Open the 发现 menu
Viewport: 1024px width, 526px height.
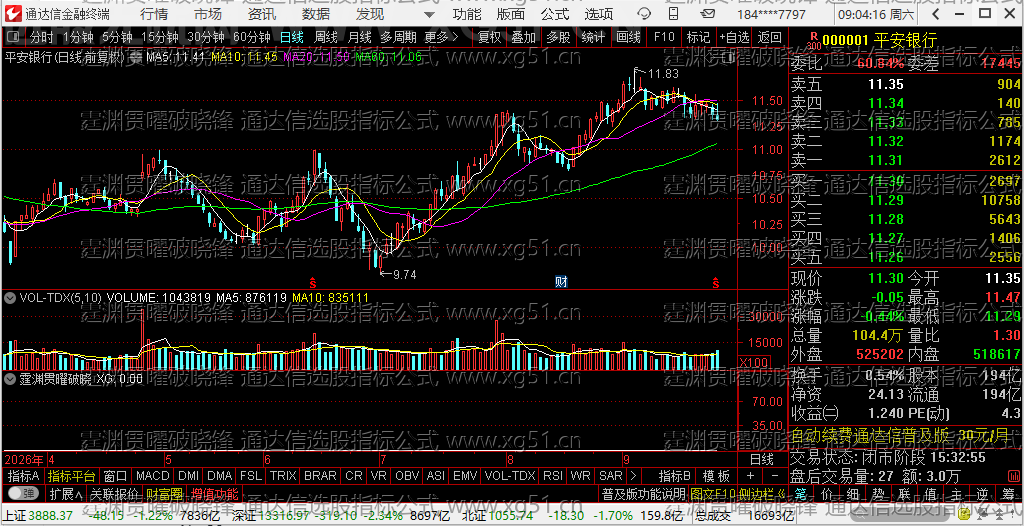point(370,14)
